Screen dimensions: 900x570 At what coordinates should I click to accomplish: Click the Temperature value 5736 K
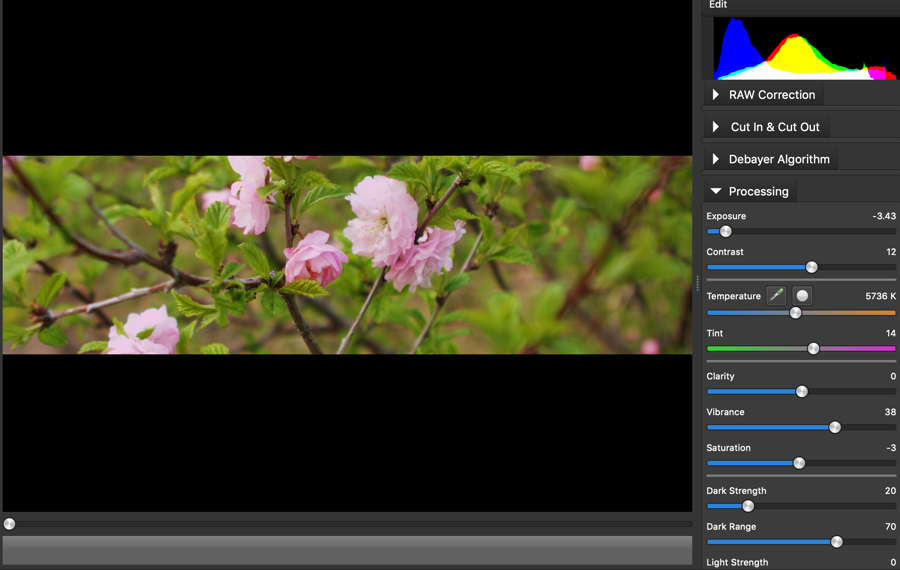pos(880,296)
